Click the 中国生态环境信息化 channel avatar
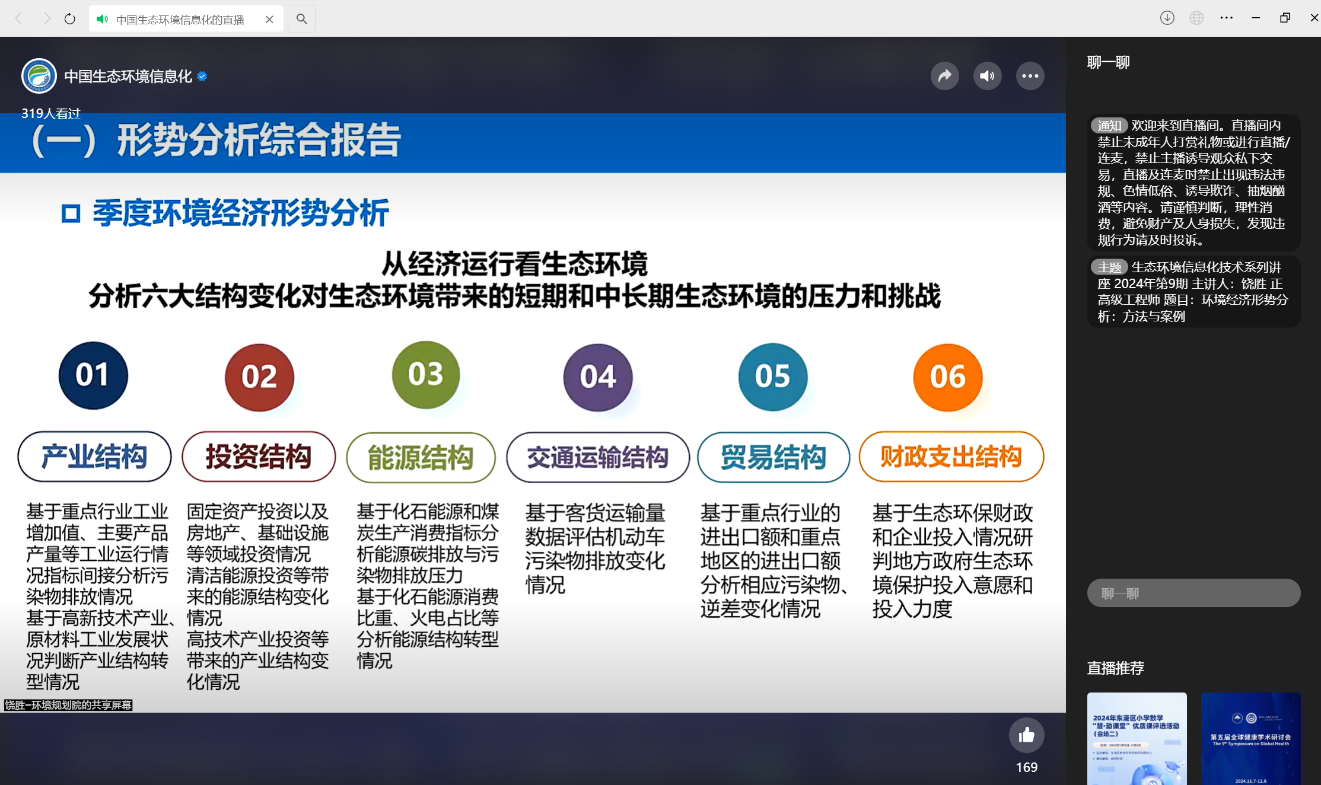Viewport: 1321px width, 785px height. coord(40,76)
